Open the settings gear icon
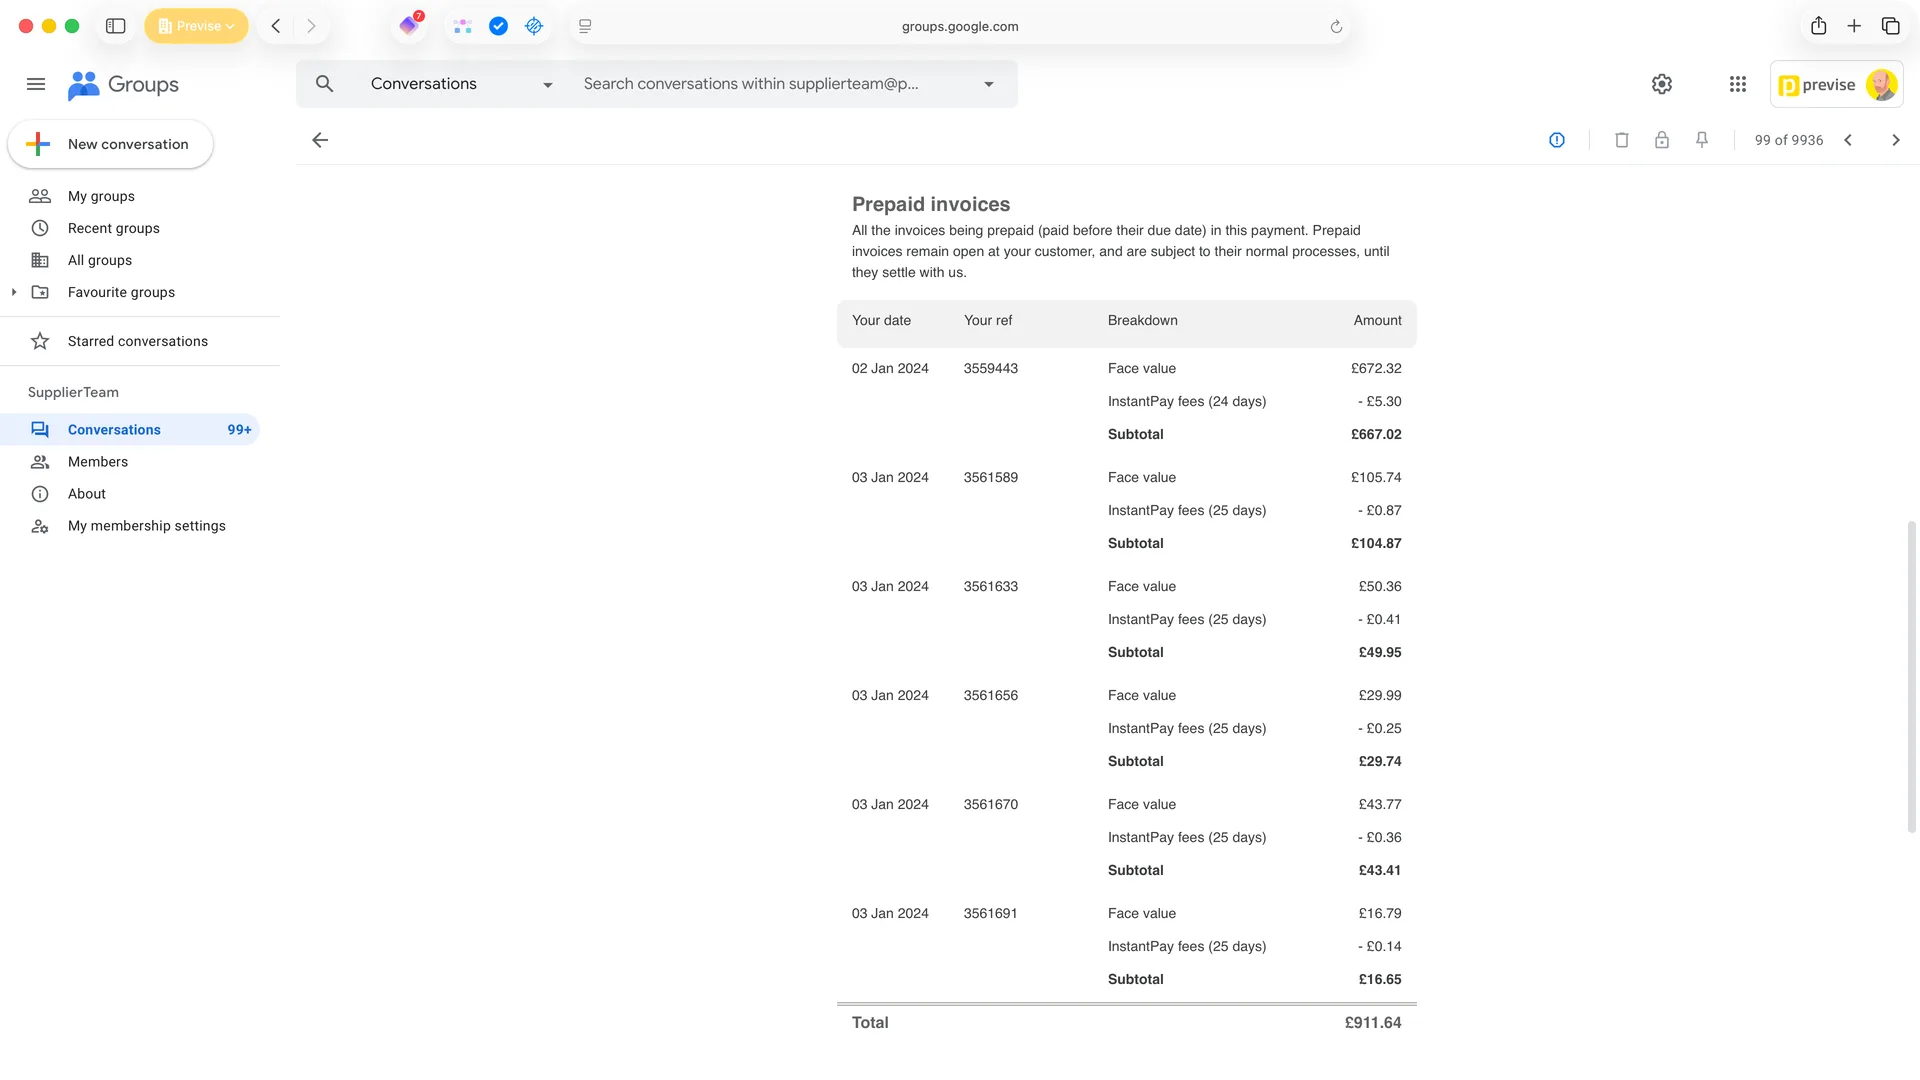 1662,84
